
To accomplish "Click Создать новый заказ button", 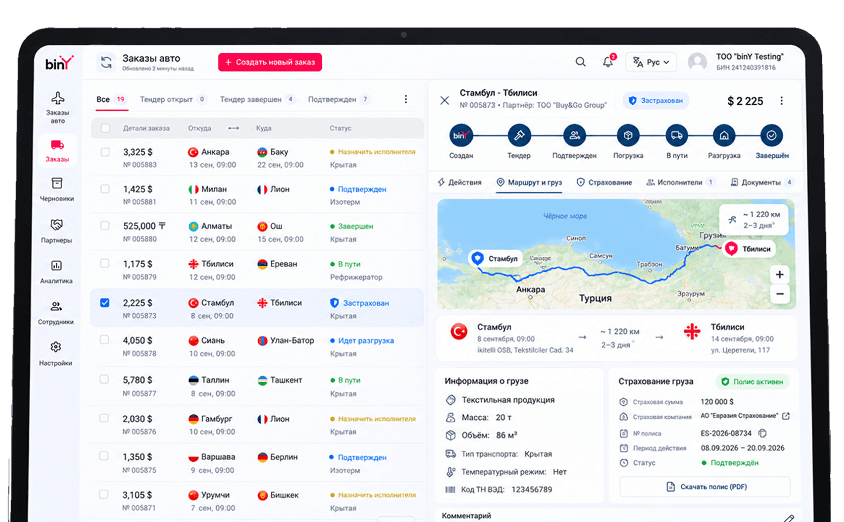I will click(270, 62).
